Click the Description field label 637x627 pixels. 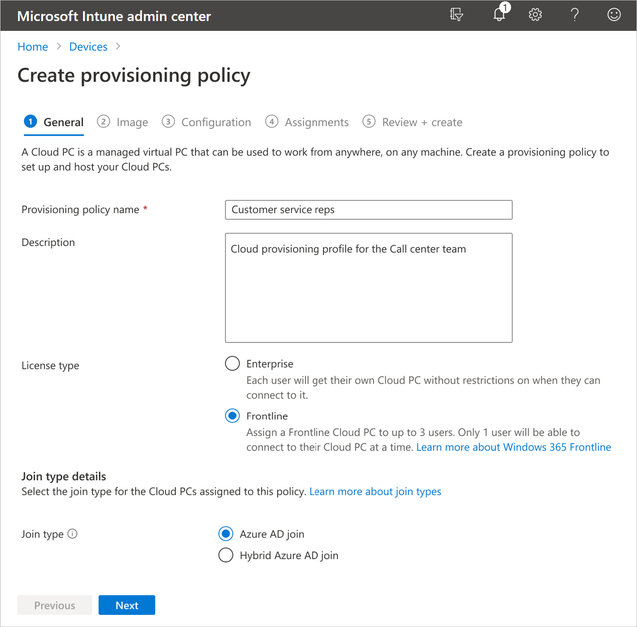point(48,242)
